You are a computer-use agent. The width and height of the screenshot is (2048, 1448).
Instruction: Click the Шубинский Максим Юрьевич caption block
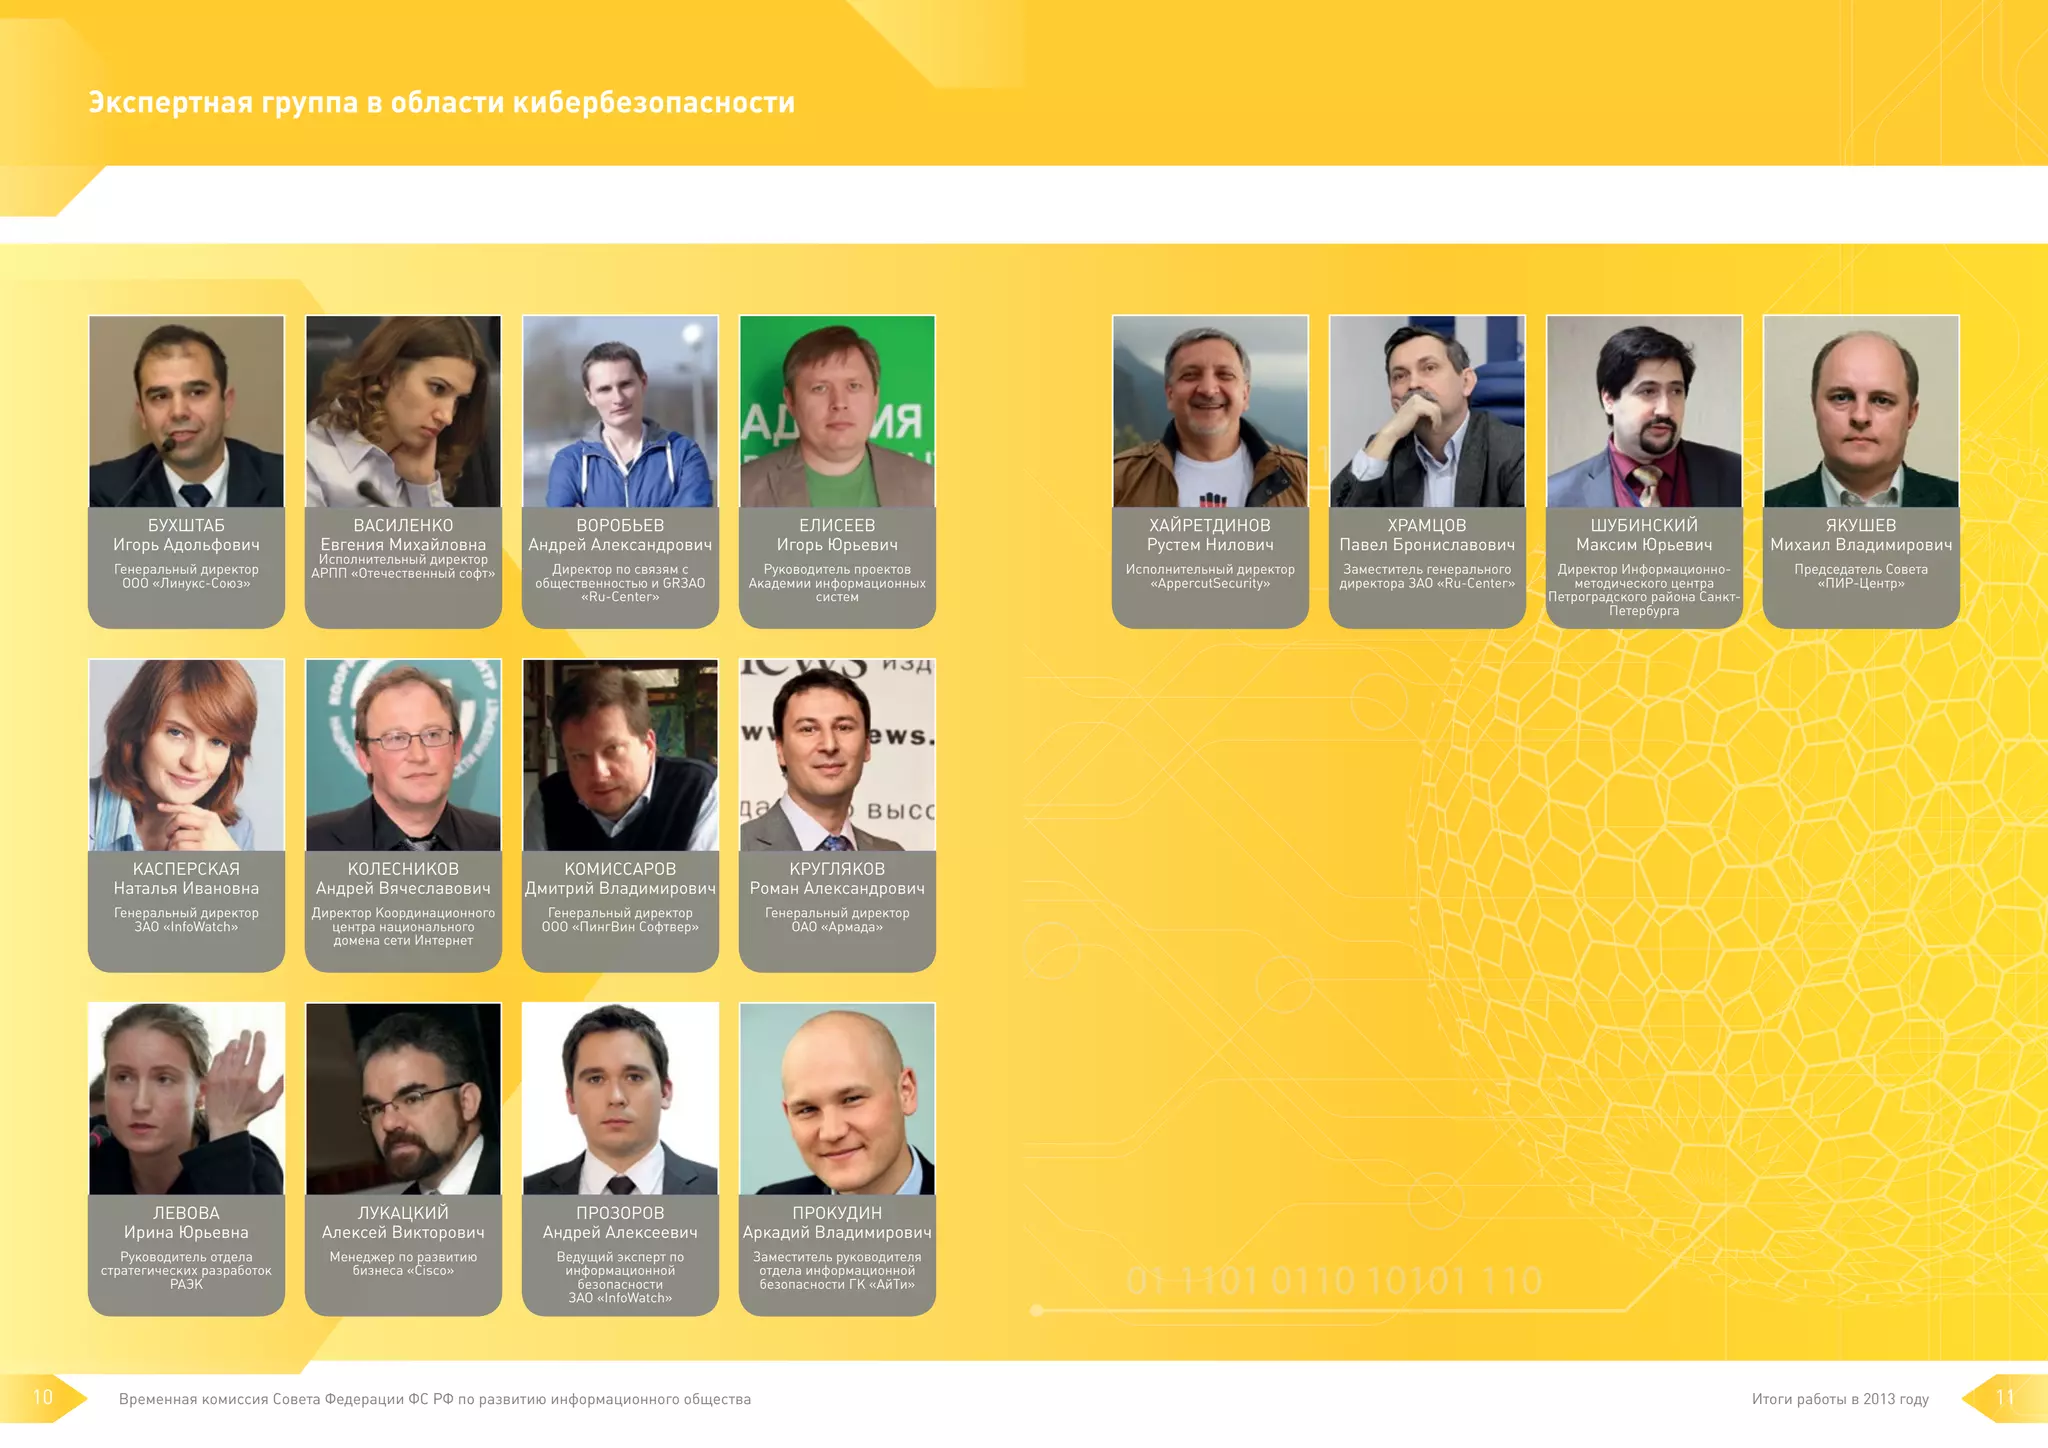pos(1644,566)
